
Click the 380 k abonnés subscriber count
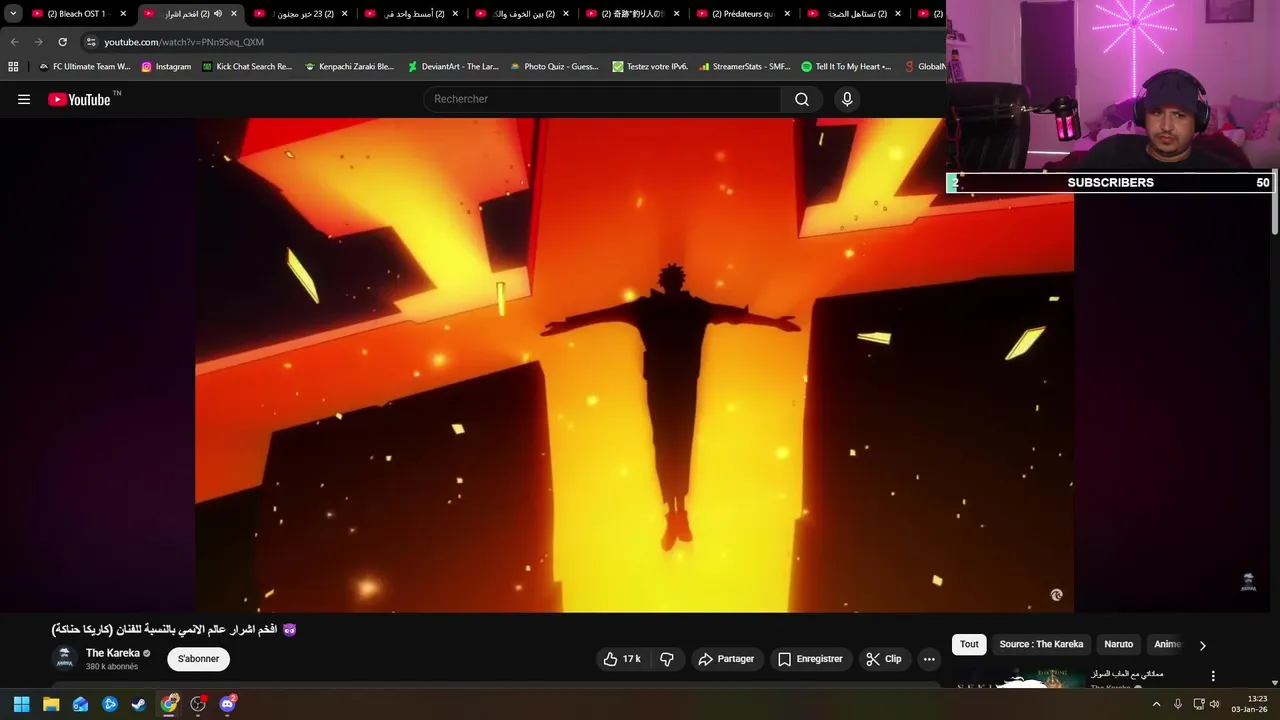click(x=112, y=667)
